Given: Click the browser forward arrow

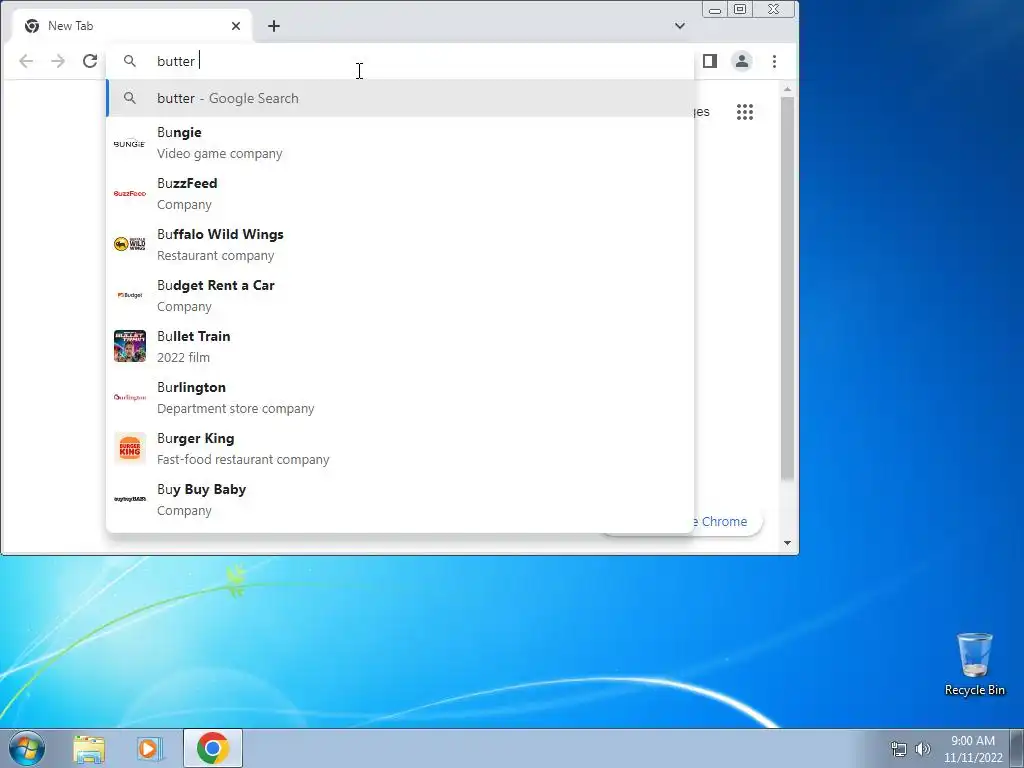Looking at the screenshot, I should click(x=58, y=61).
